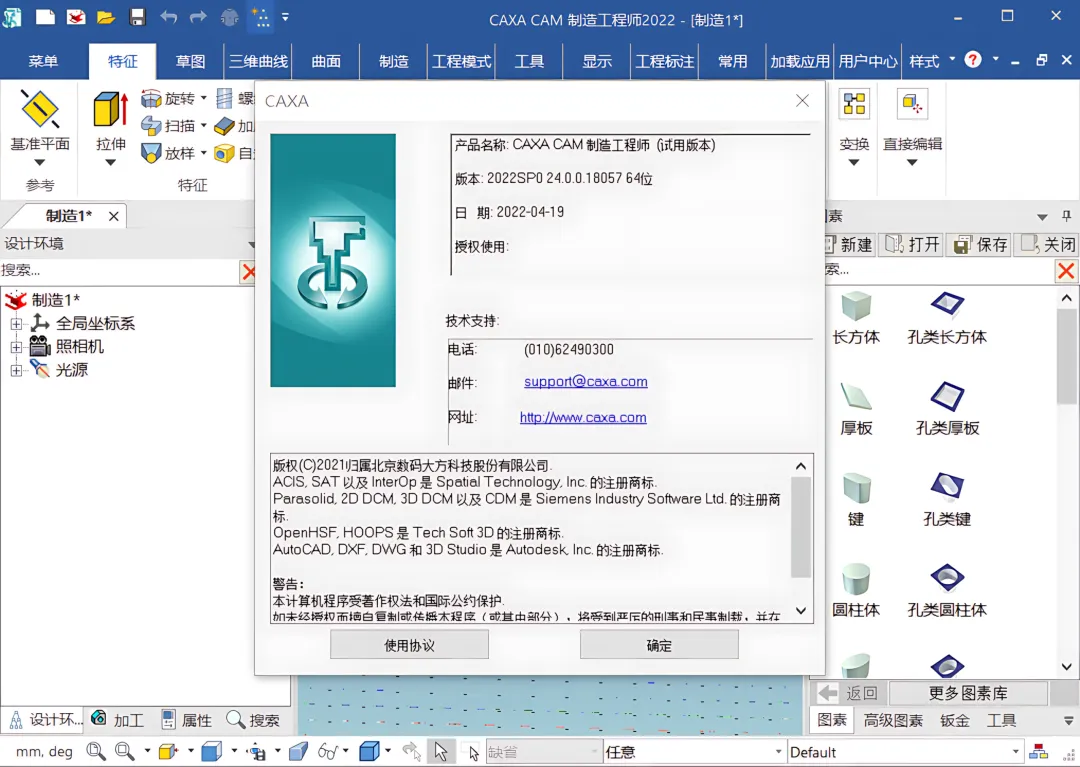Viewport: 1080px width, 767px height.
Task: Open the http://www.caxa.com website link
Action: click(x=583, y=417)
